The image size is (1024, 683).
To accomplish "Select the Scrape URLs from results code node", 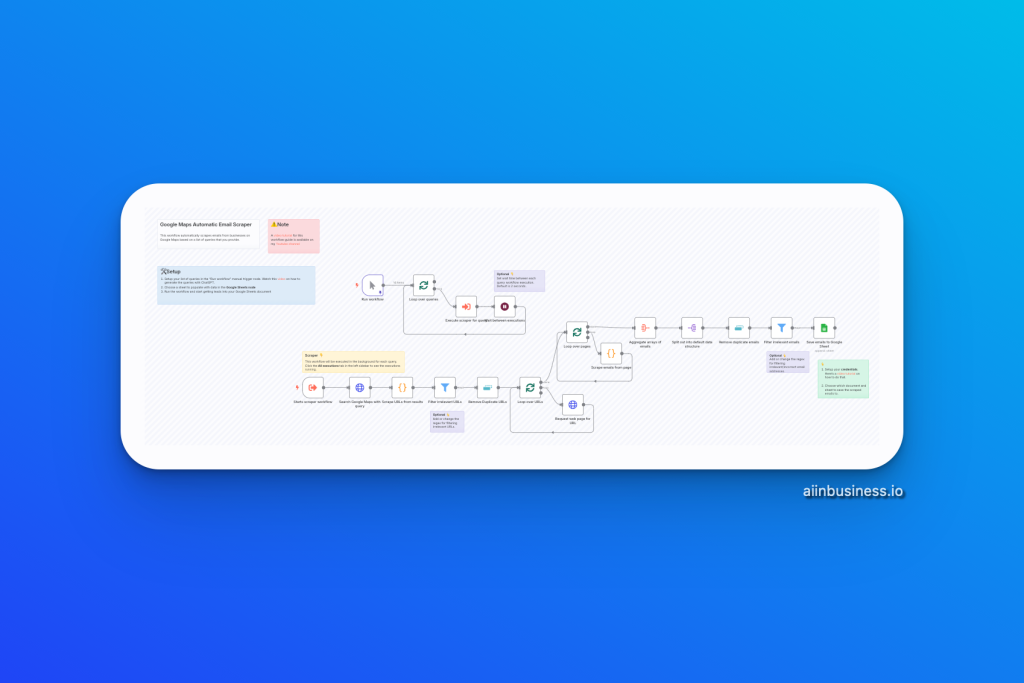I will (402, 387).
